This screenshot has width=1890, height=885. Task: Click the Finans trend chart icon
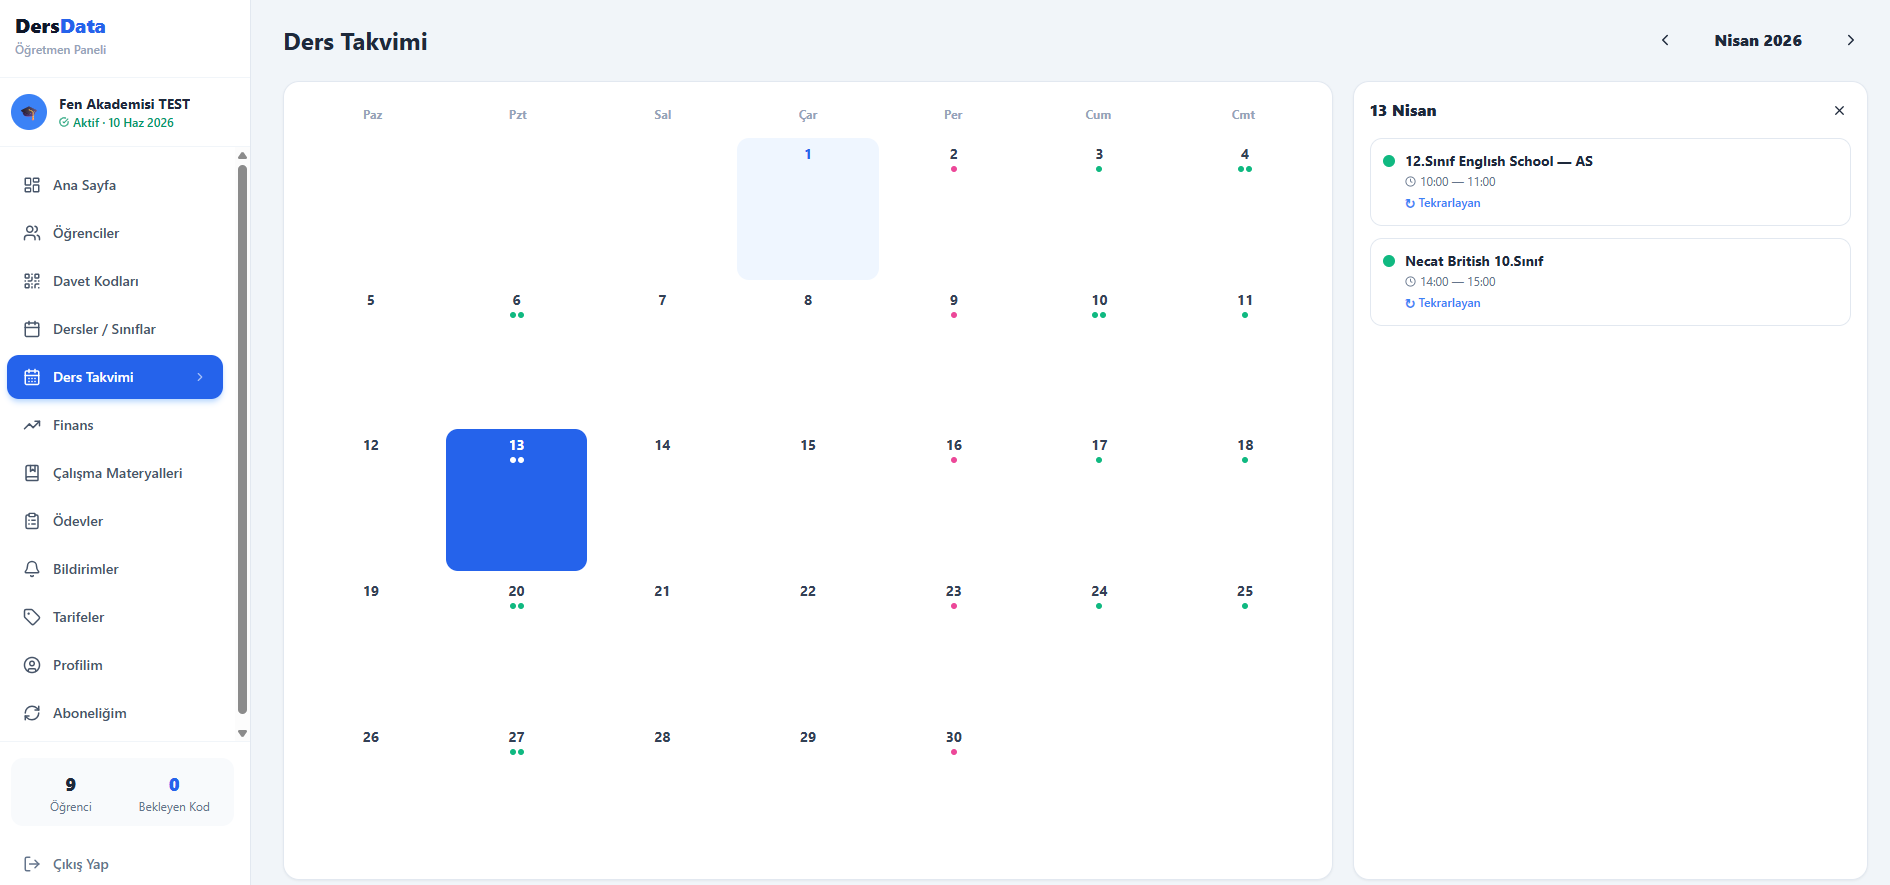pos(32,425)
